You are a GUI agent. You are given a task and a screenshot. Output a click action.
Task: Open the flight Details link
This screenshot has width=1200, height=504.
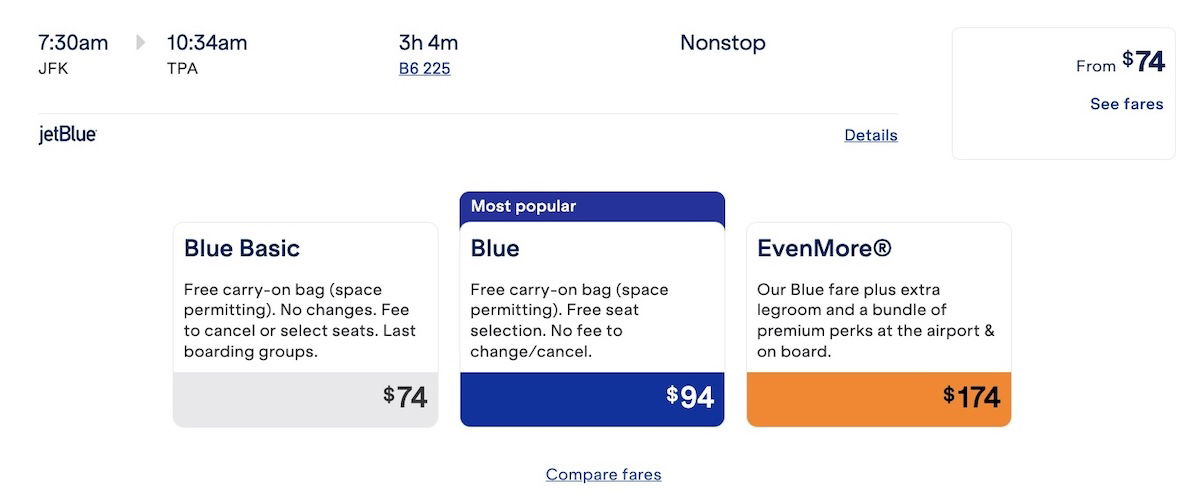click(x=871, y=135)
